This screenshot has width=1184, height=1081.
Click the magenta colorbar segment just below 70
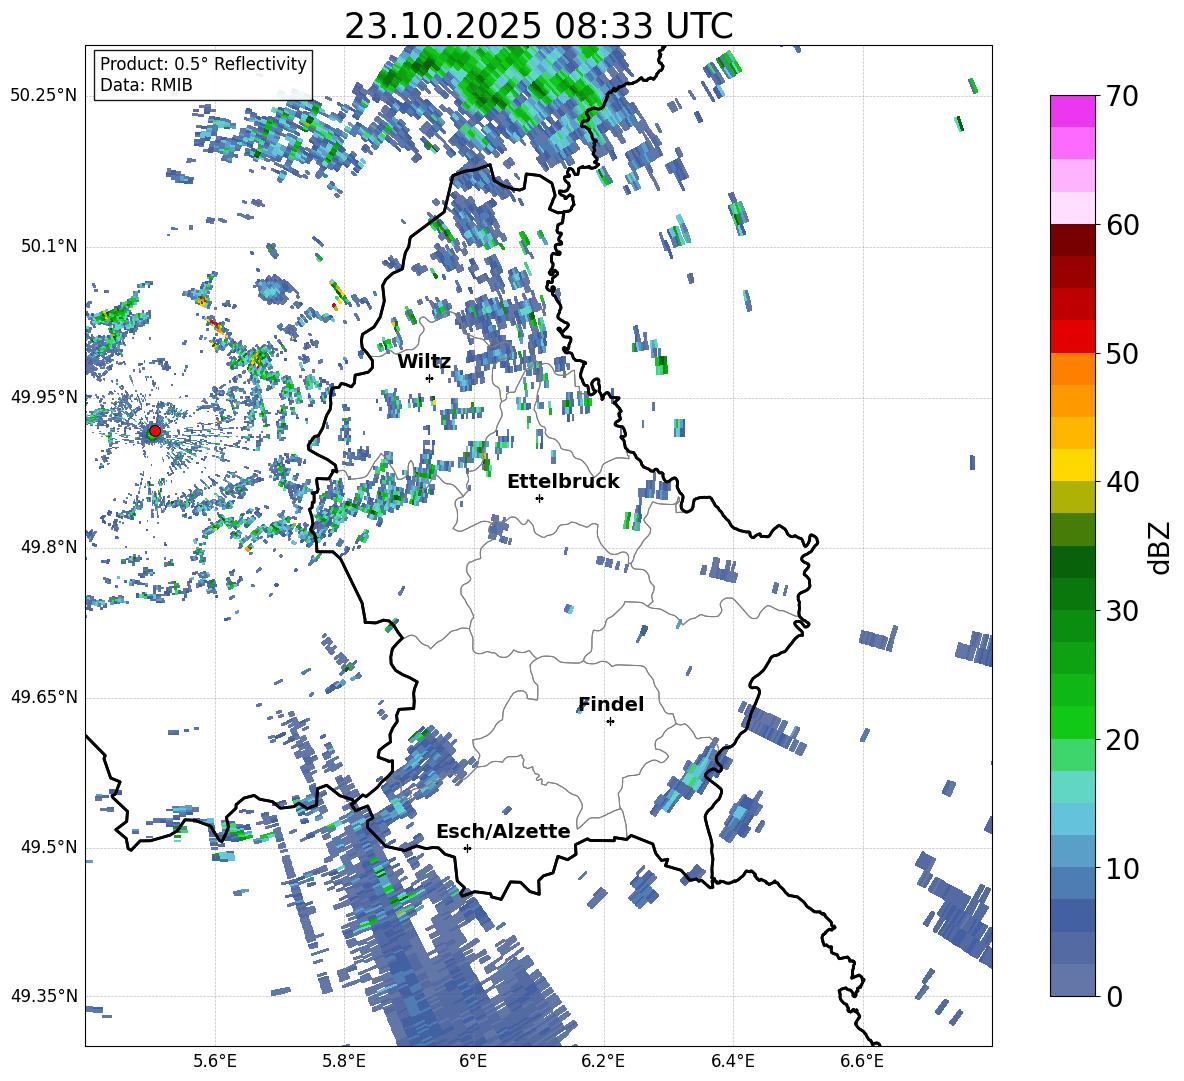coord(1073,112)
